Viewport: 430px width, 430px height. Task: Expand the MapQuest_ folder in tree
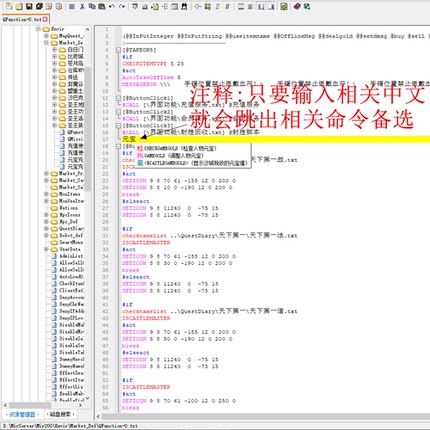tap(46, 36)
